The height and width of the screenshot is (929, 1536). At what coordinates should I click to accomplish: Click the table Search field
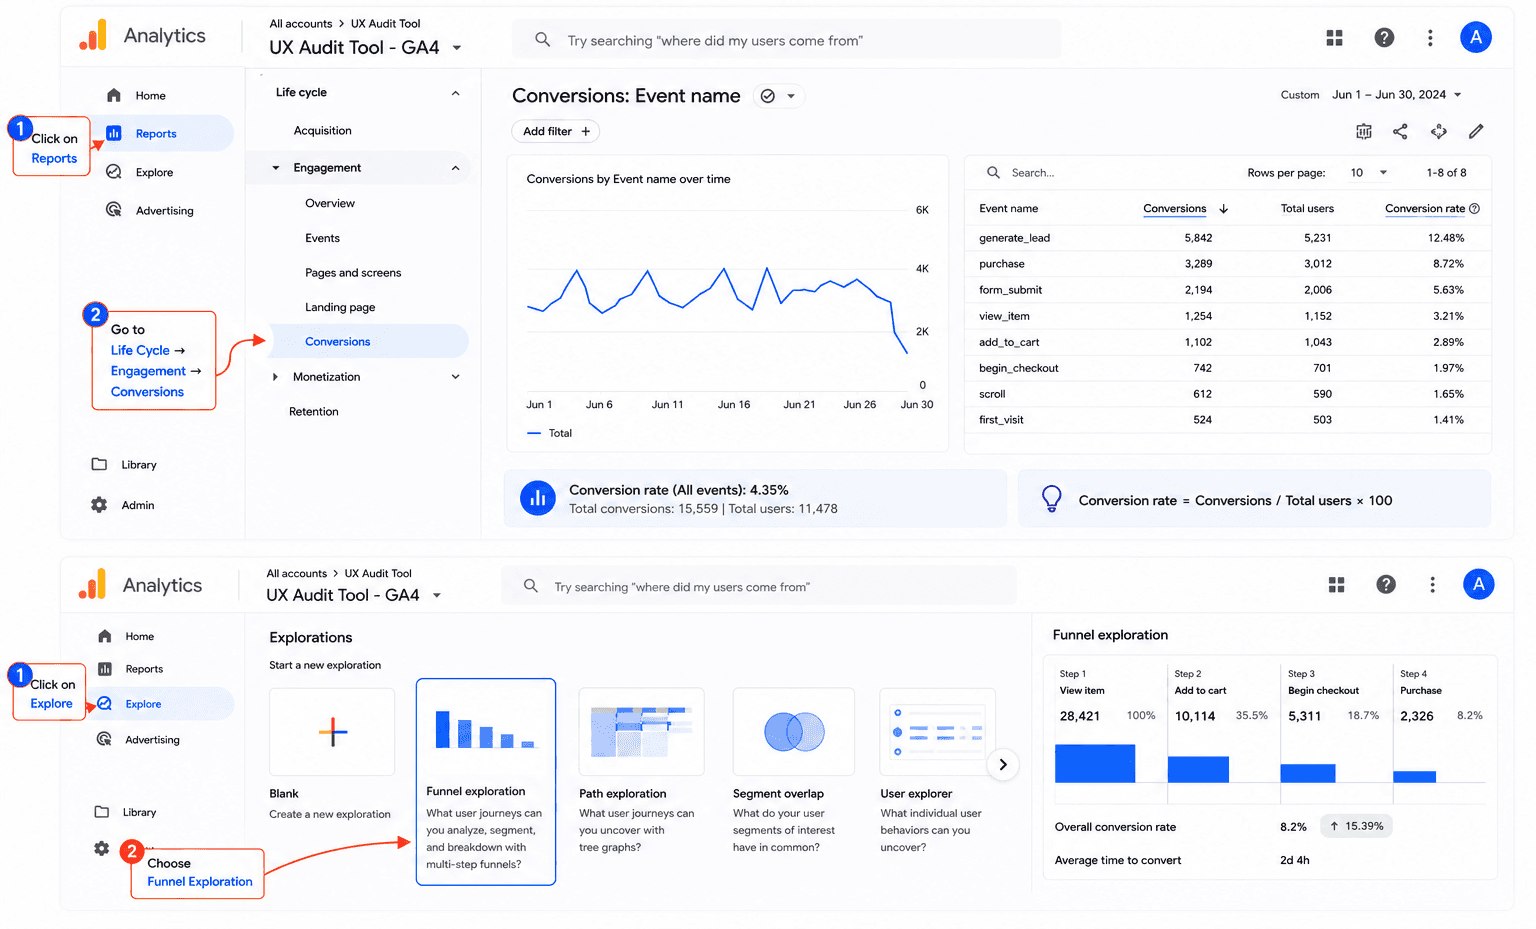1100,173
